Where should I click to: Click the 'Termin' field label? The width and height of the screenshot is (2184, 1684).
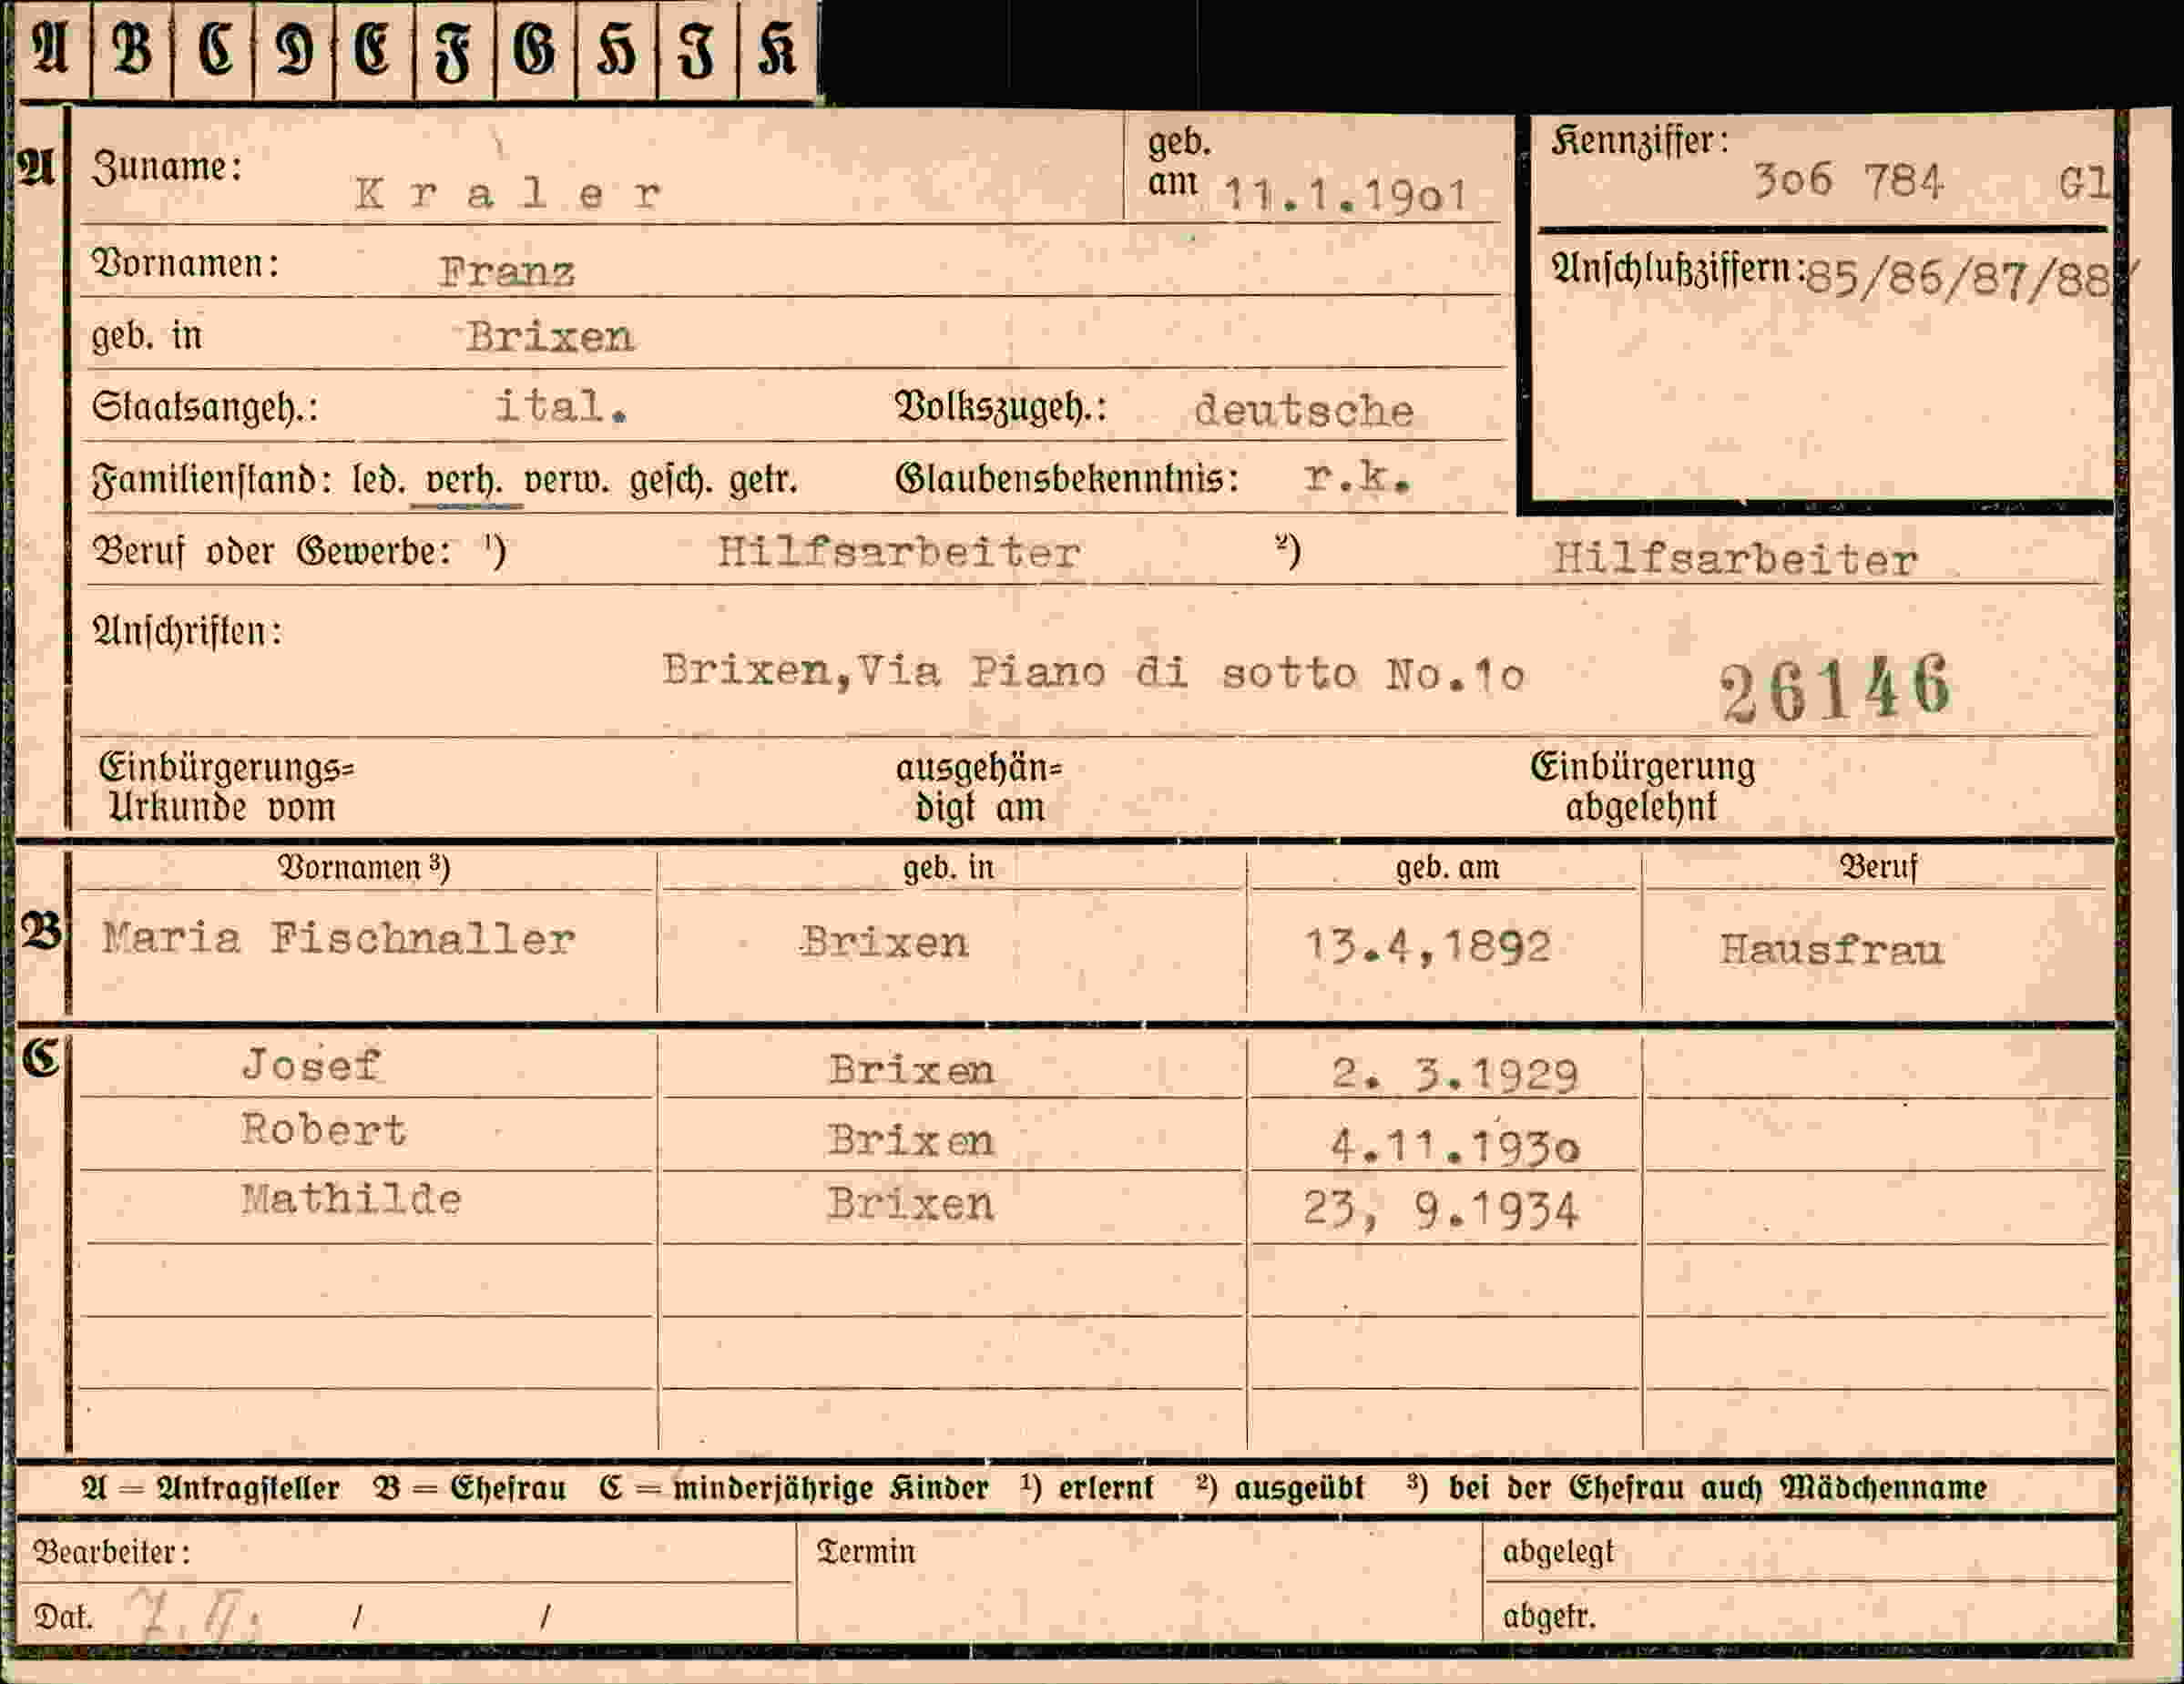point(866,1551)
